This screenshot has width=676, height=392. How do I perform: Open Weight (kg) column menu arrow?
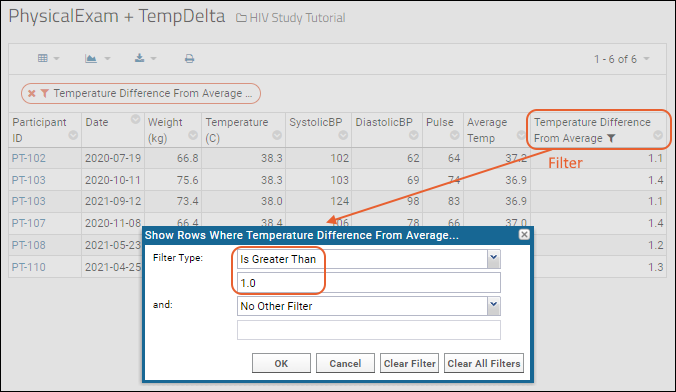click(x=193, y=135)
